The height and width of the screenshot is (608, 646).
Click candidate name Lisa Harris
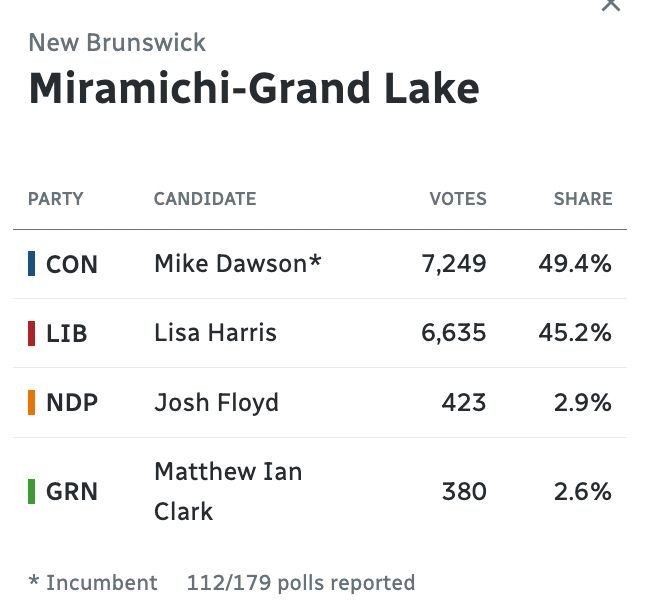coord(215,332)
